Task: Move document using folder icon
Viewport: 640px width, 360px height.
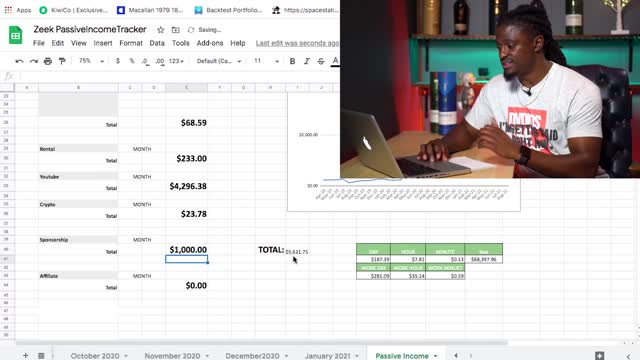Action: (x=176, y=30)
